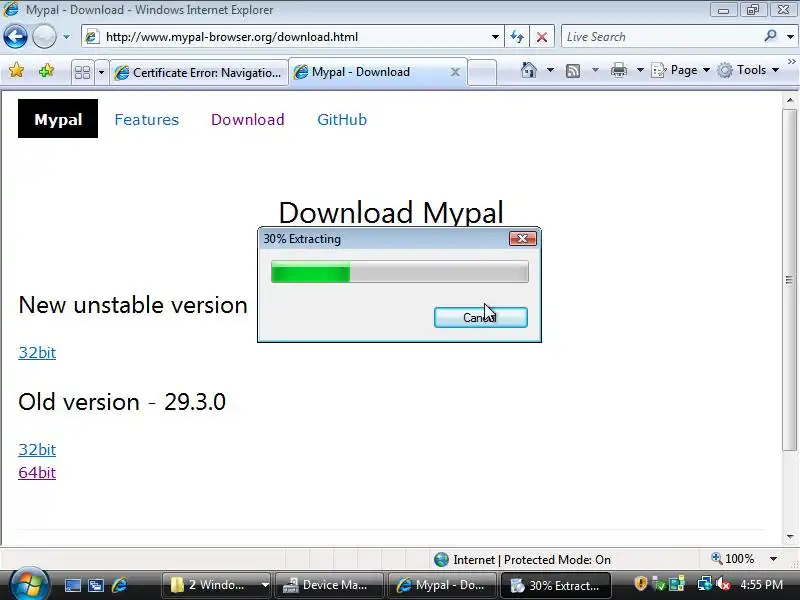Click Internet Protected Mode status globe

pos(441,560)
